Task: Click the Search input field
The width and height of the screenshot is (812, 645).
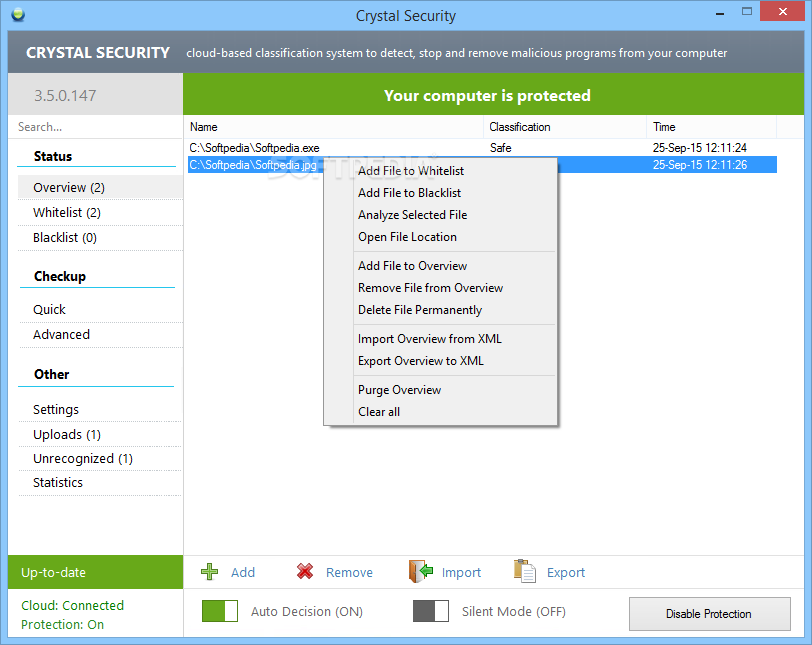Action: 96,127
